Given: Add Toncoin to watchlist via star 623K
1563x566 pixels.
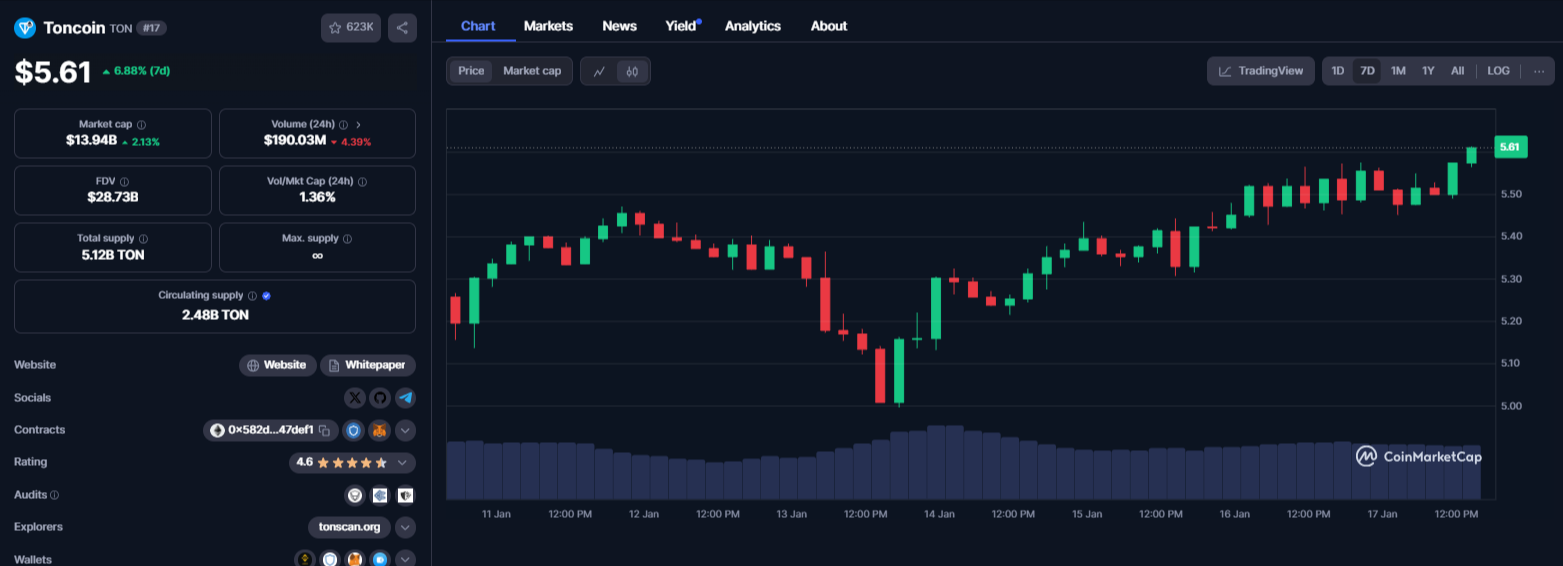Looking at the screenshot, I should pos(351,28).
